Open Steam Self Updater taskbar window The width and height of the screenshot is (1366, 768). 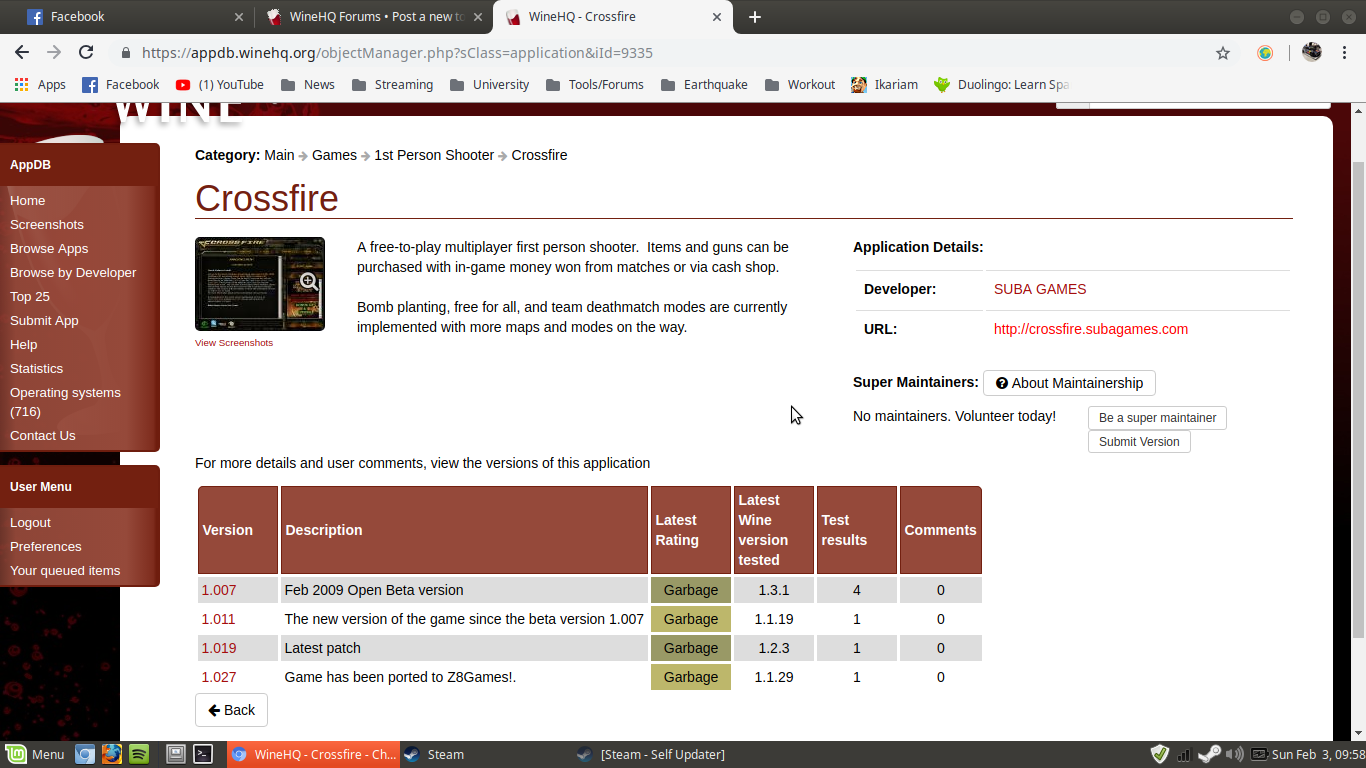660,755
